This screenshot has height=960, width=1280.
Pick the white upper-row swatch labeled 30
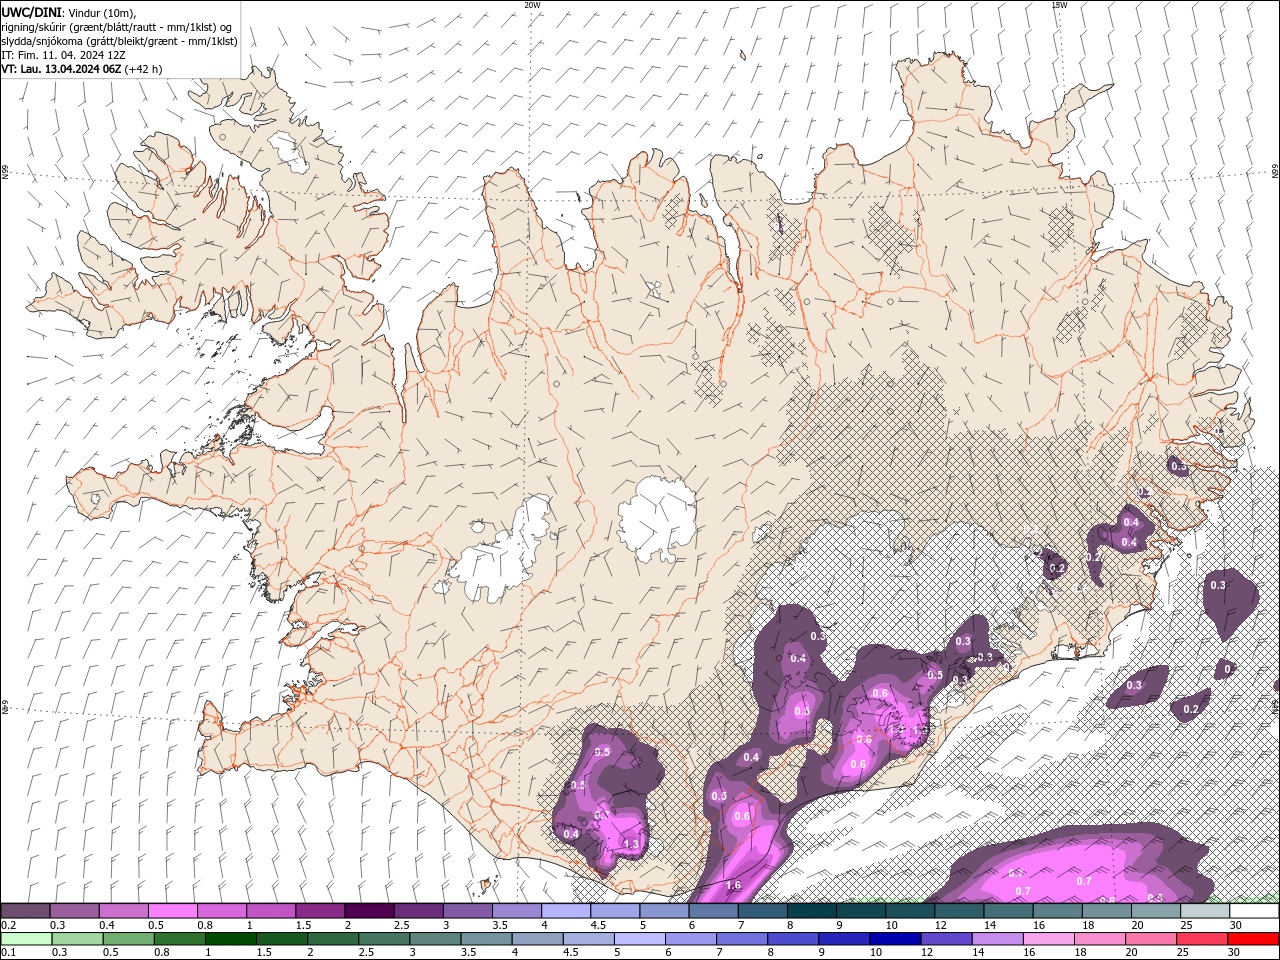click(1255, 910)
